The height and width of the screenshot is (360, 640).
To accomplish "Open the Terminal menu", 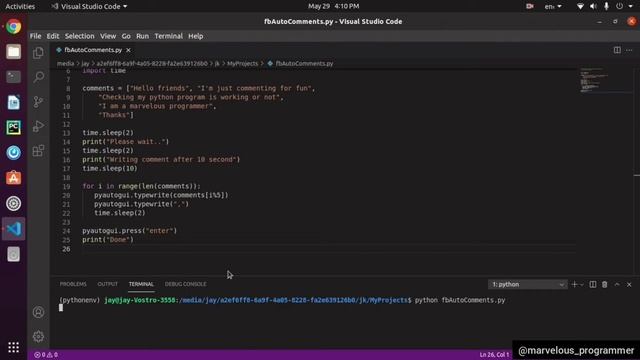I will pyautogui.click(x=169, y=36).
